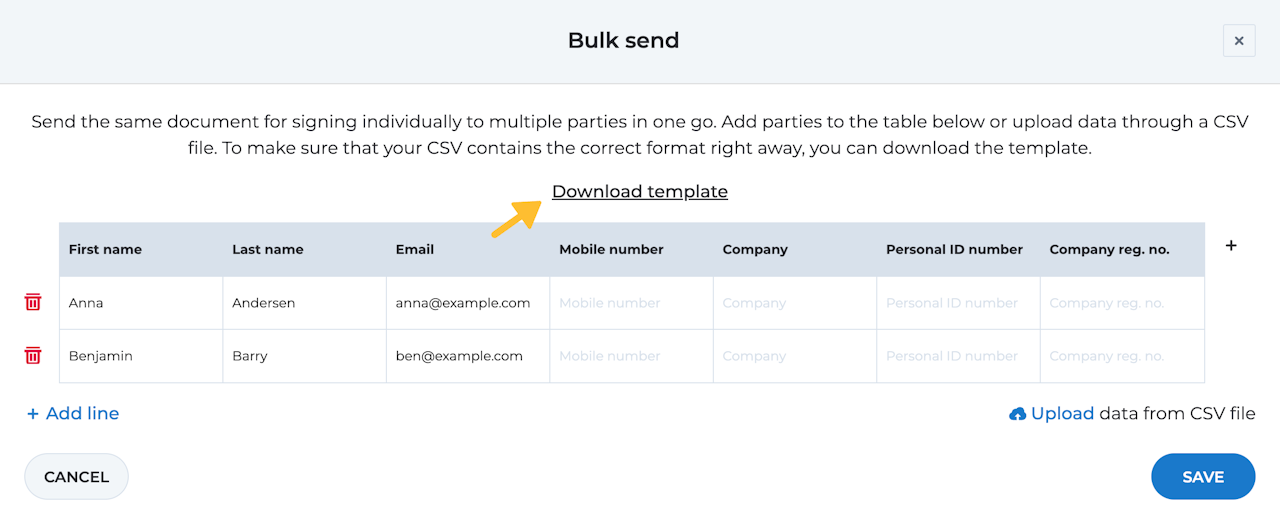This screenshot has height=524, width=1280.
Task: Click the plus icon beside table header
Action: coord(1231,246)
